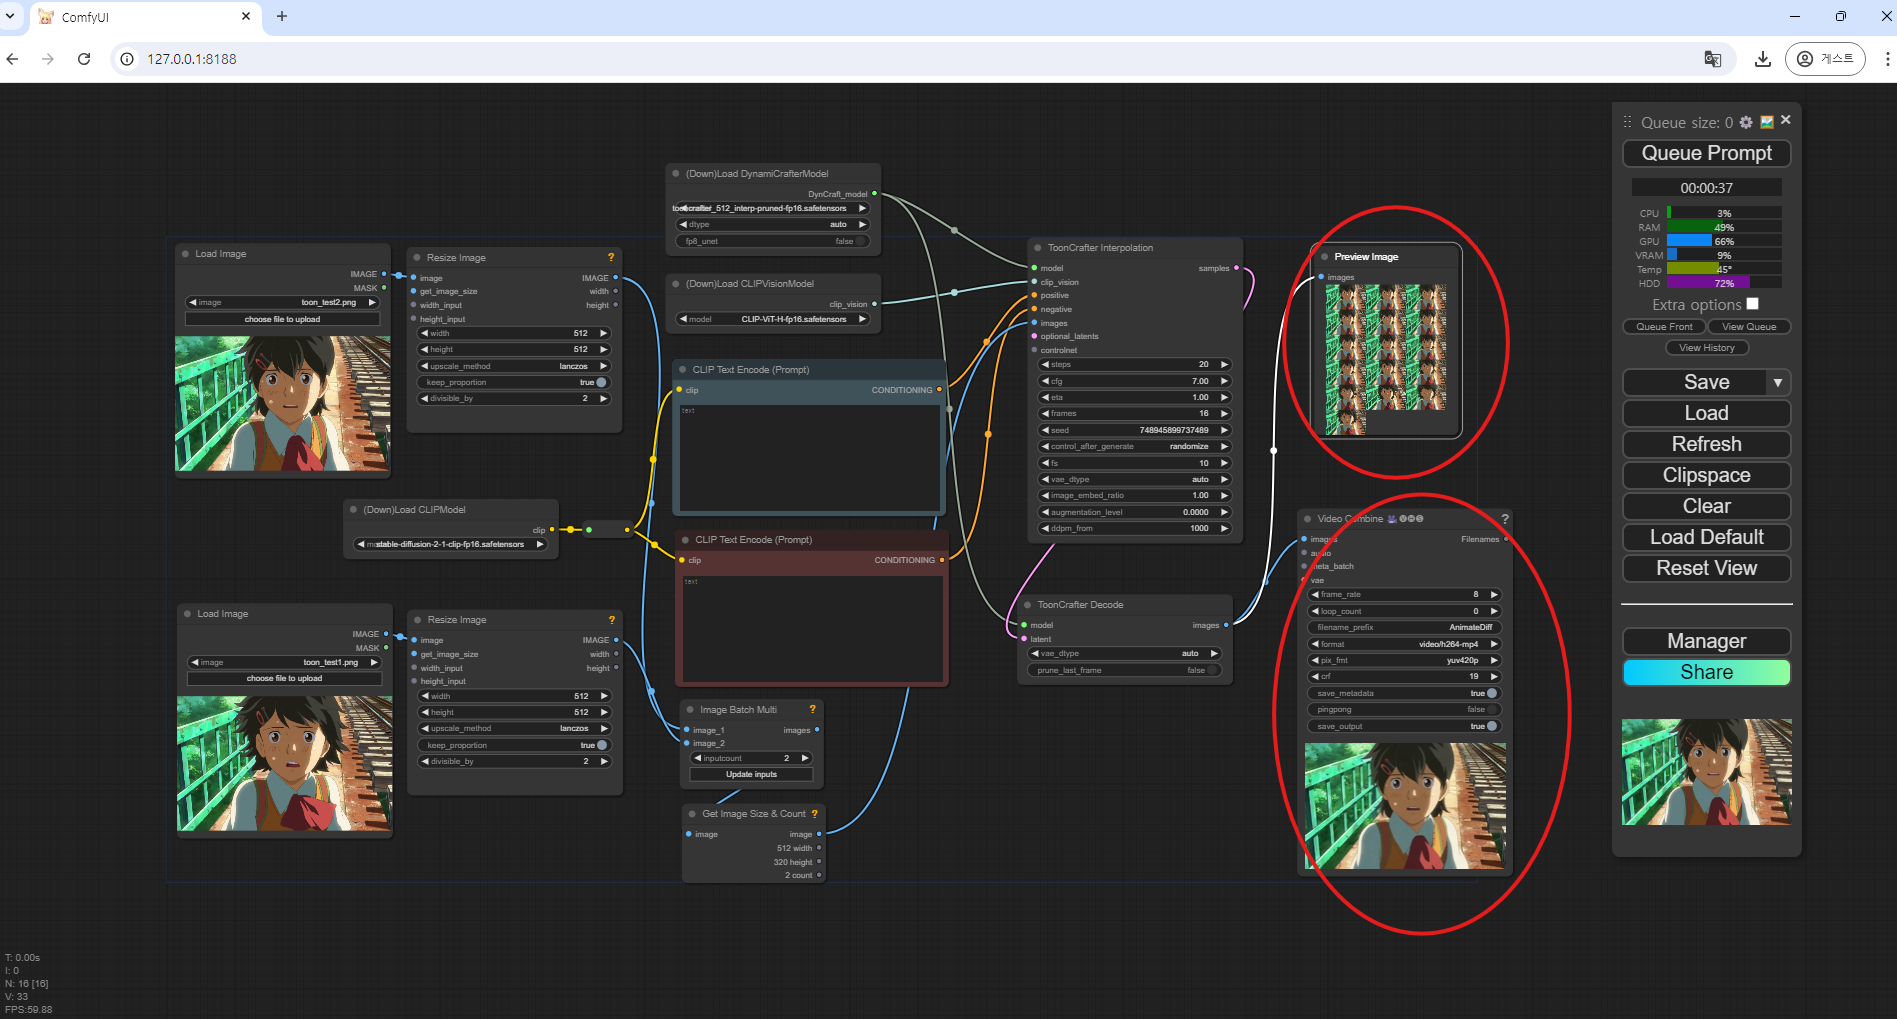Toggle save_metadata in Video Combine

click(1405, 693)
